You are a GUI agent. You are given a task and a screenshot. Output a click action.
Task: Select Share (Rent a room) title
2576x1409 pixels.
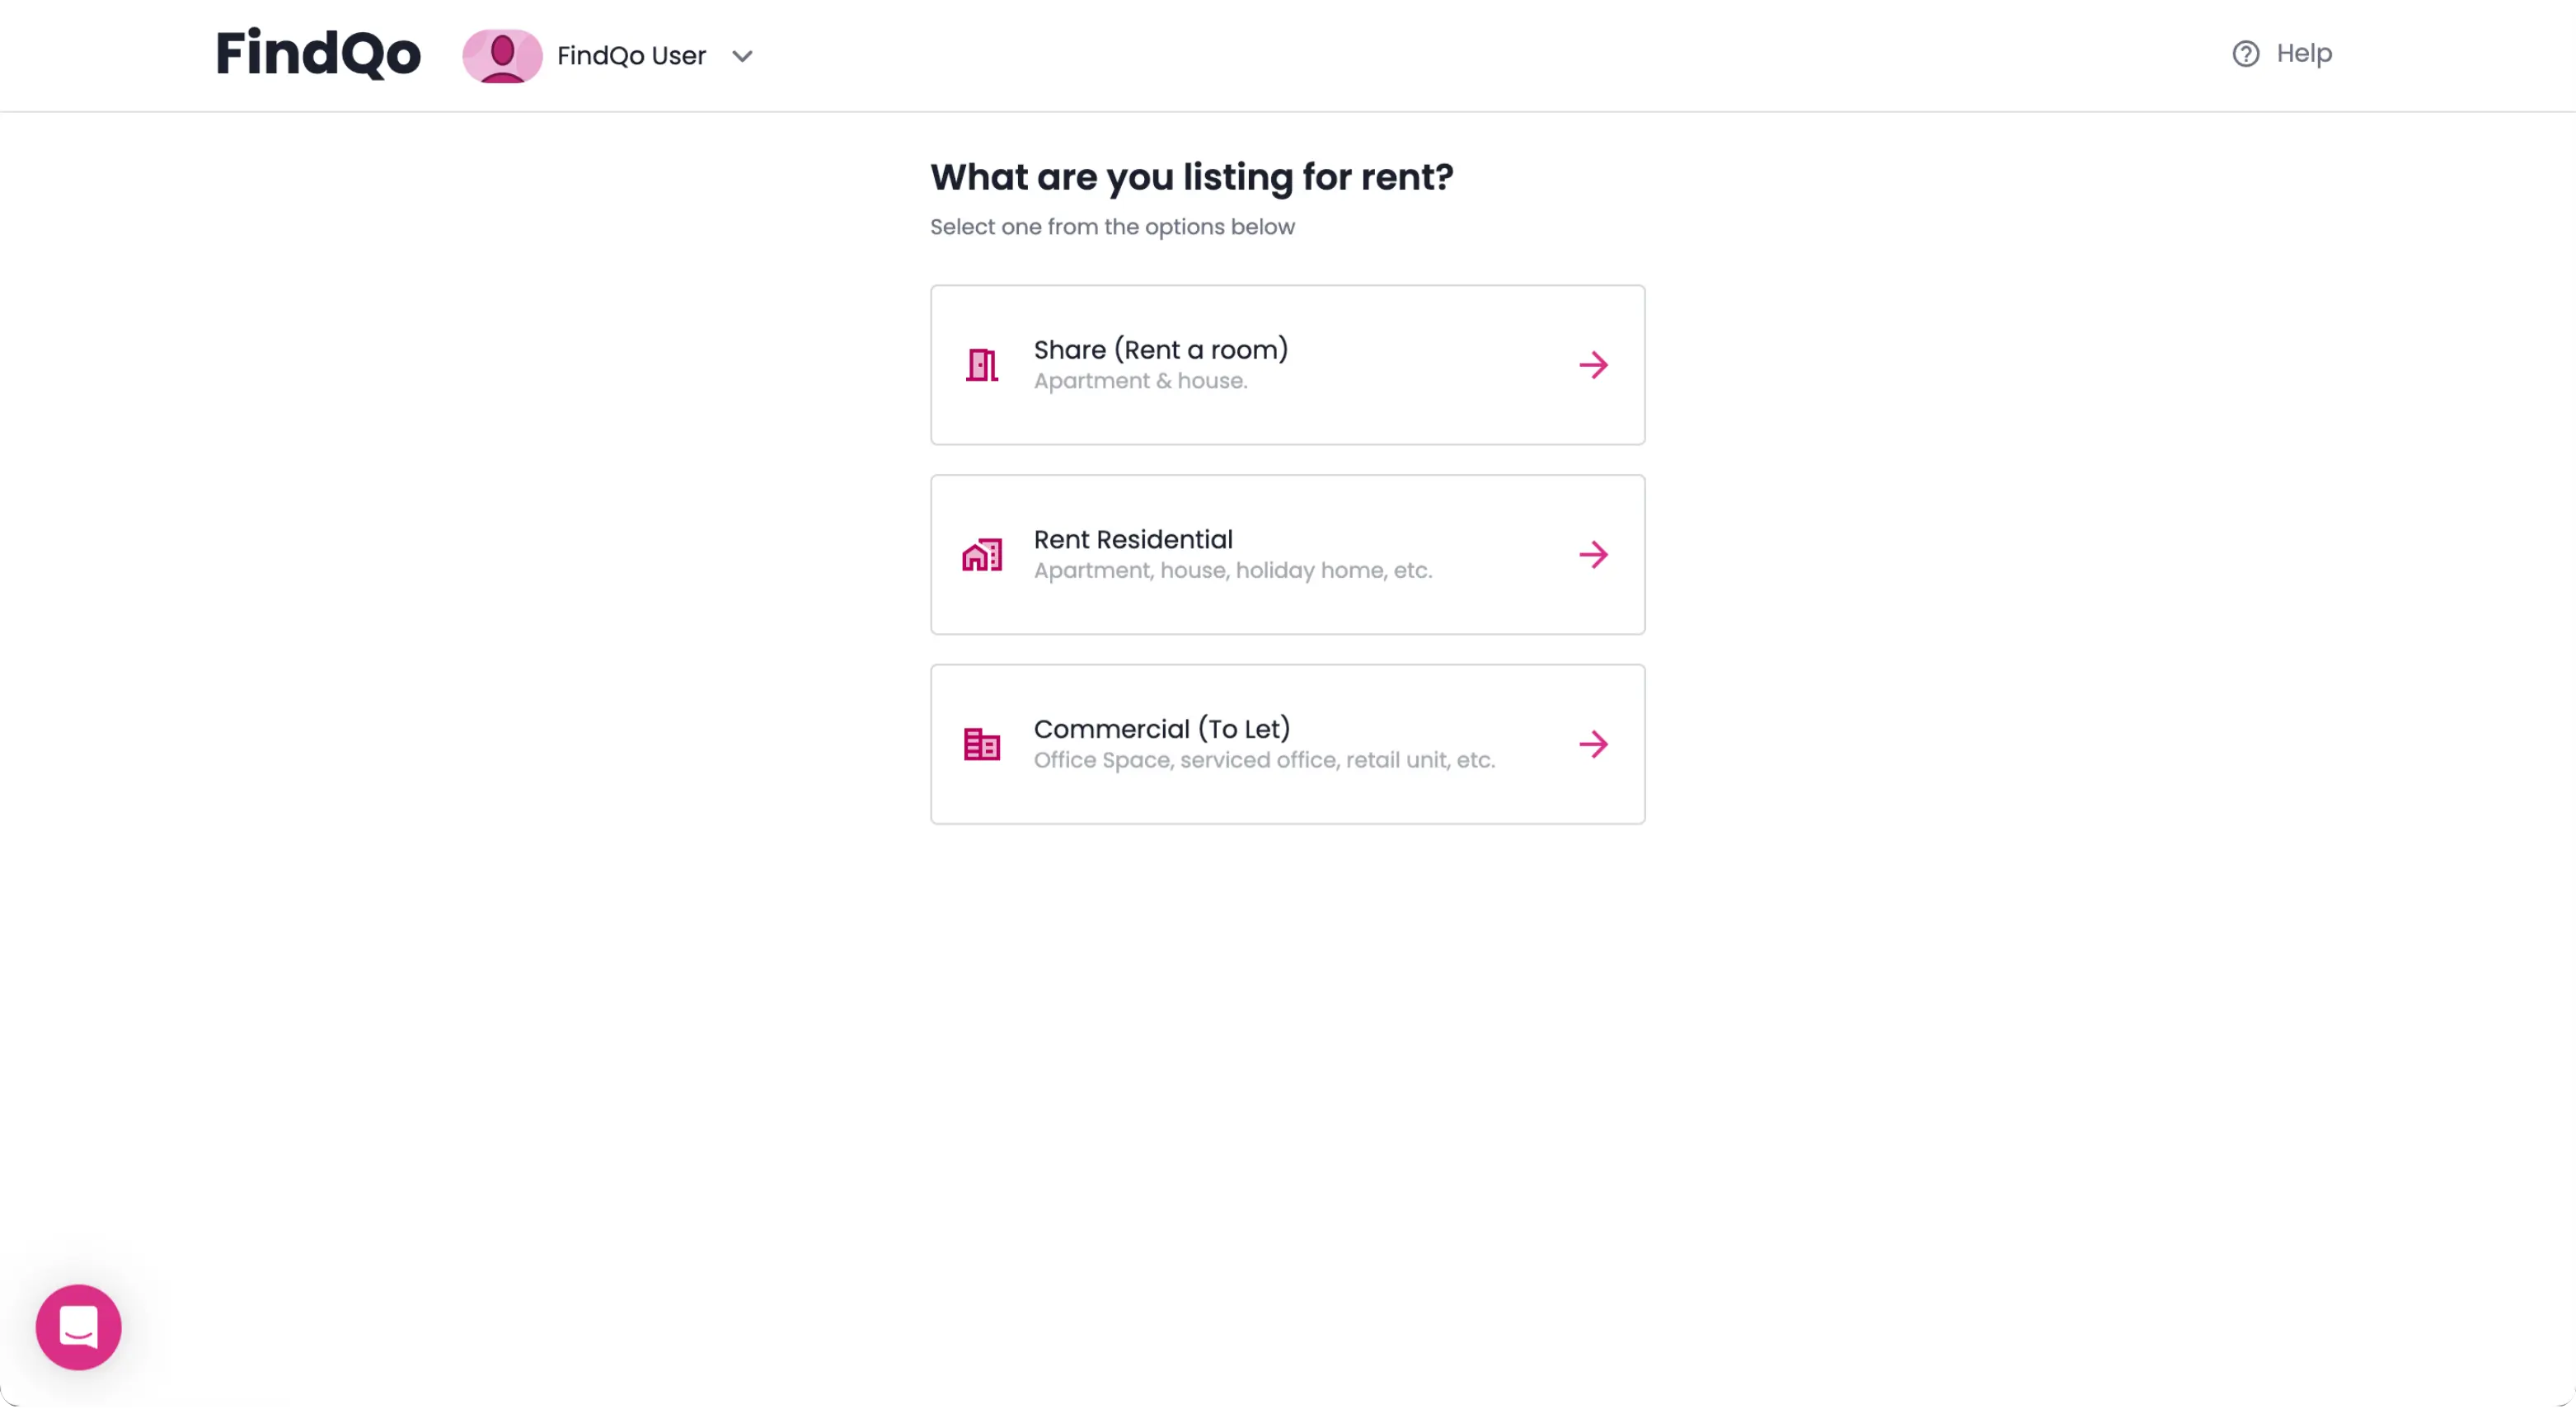click(1161, 349)
